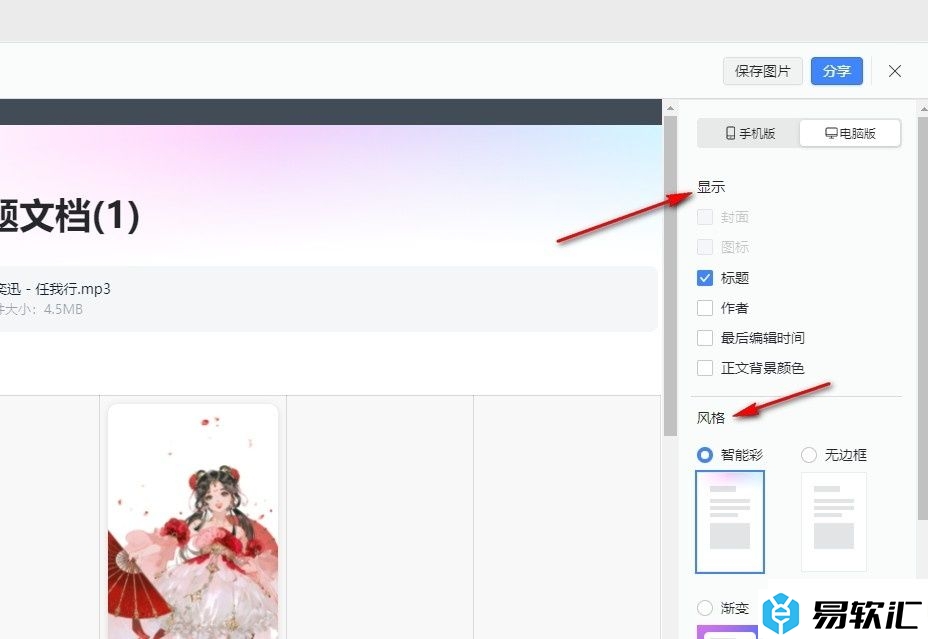The image size is (928, 639).
Task: Select the 无边框 style radio button
Action: (808, 455)
